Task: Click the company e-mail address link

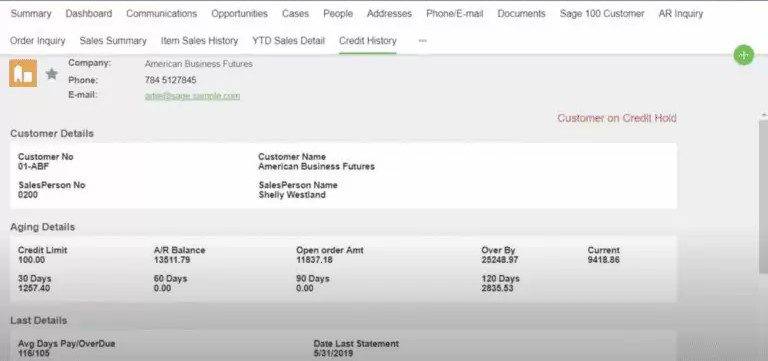Action: 192,96
